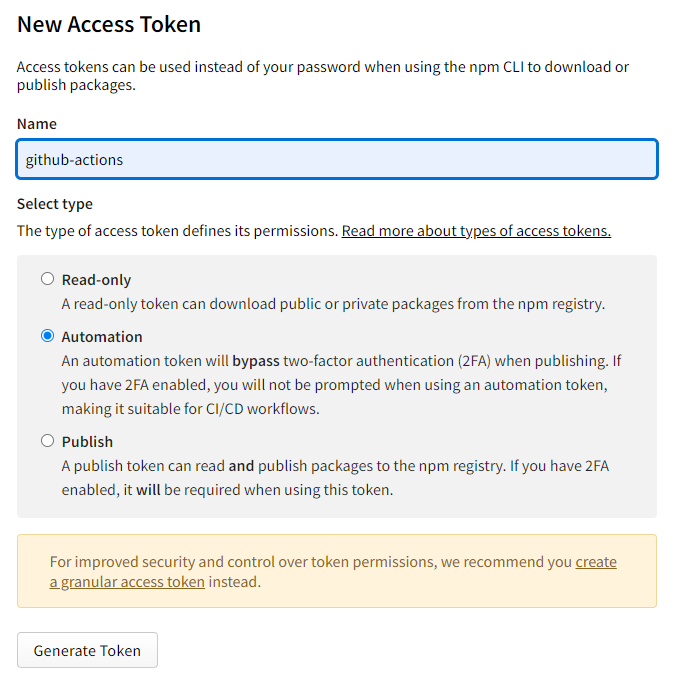Viewport: 685px width, 687px height.
Task: Click the intro paragraph about npm CLI
Action: (323, 76)
